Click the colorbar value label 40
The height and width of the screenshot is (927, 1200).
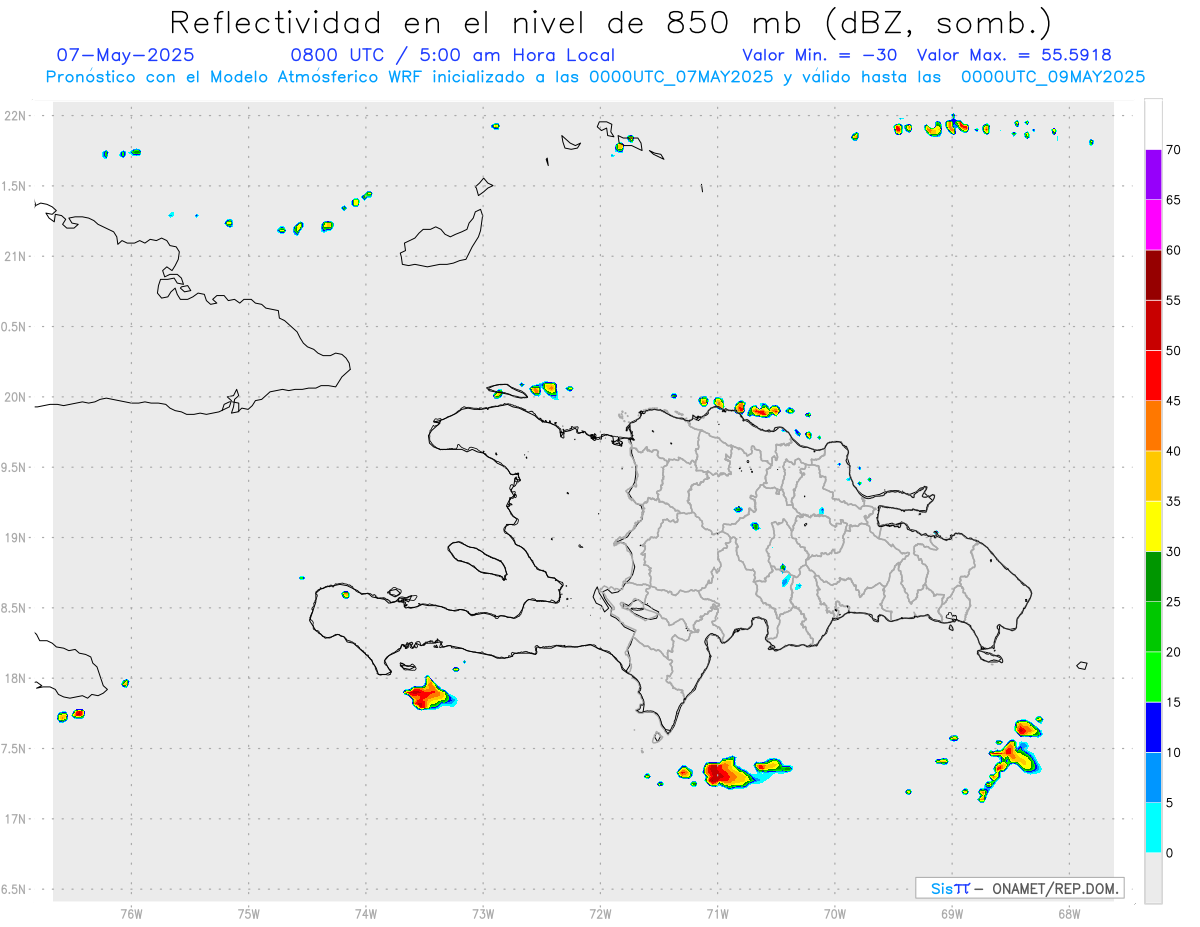coord(1173,451)
